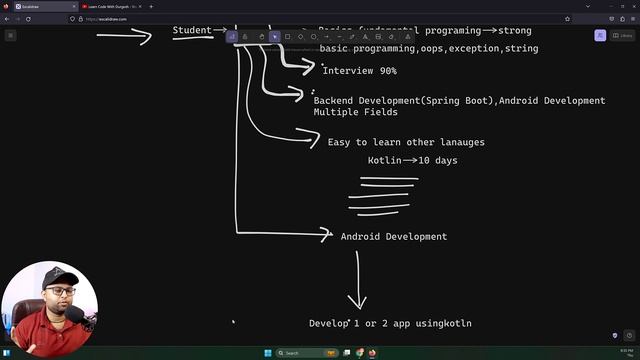Close the Learn Code With Durgesh tab
The height and width of the screenshot is (360, 640).
coord(140,7)
